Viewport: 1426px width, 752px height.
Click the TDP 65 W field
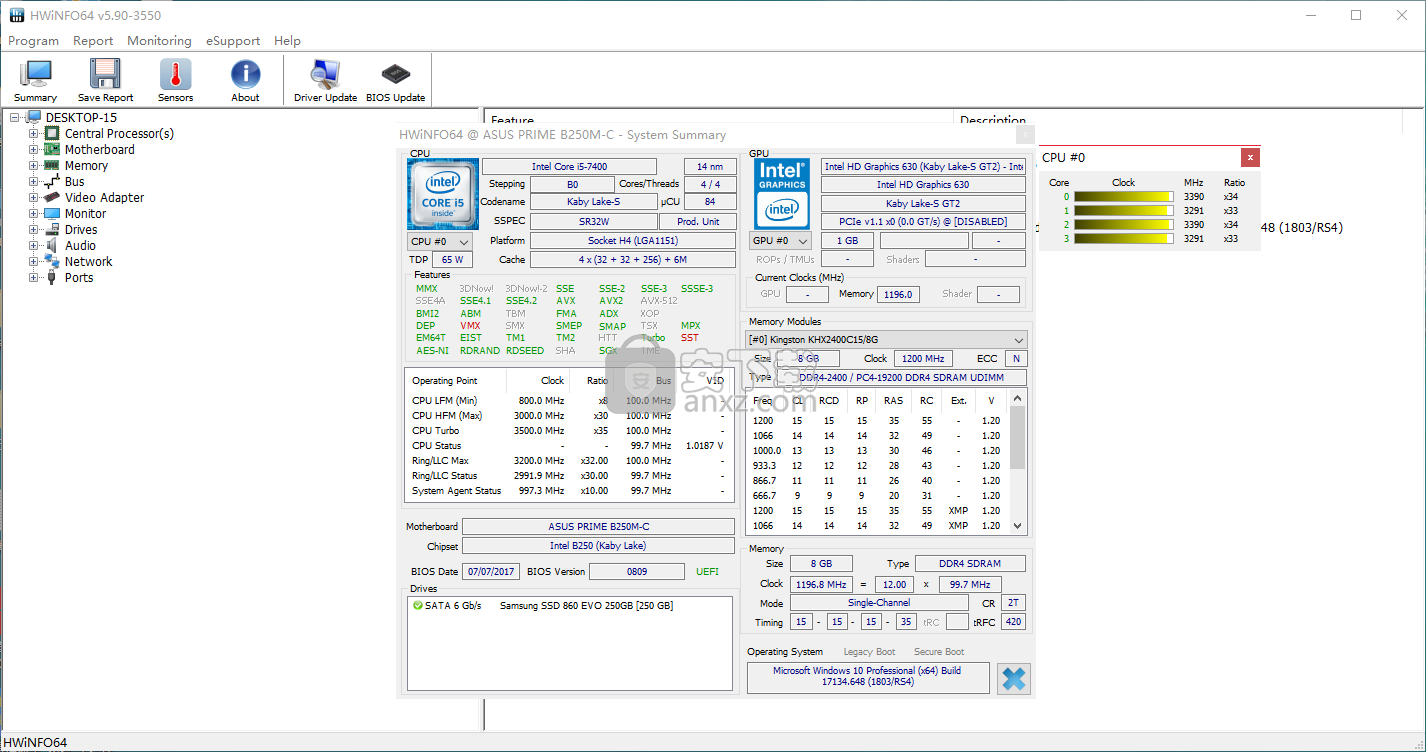[x=453, y=260]
